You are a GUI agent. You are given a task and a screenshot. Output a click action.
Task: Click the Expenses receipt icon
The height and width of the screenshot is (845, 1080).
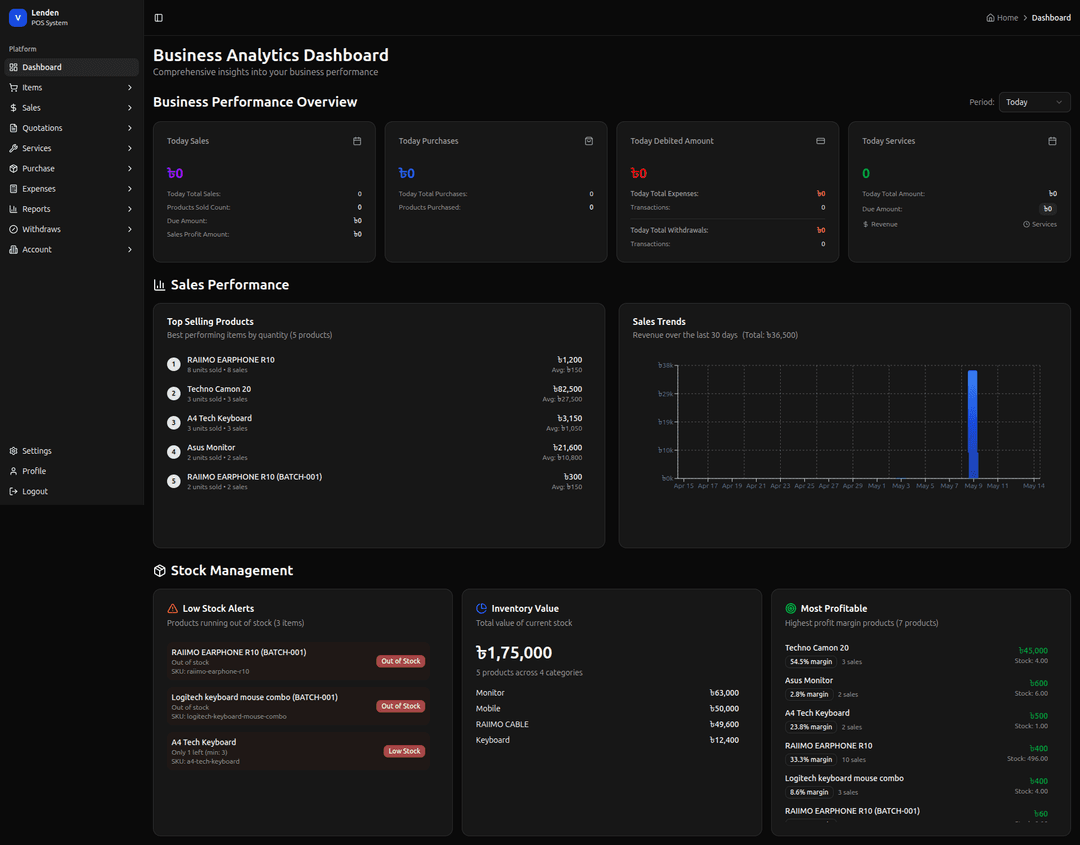coord(14,189)
